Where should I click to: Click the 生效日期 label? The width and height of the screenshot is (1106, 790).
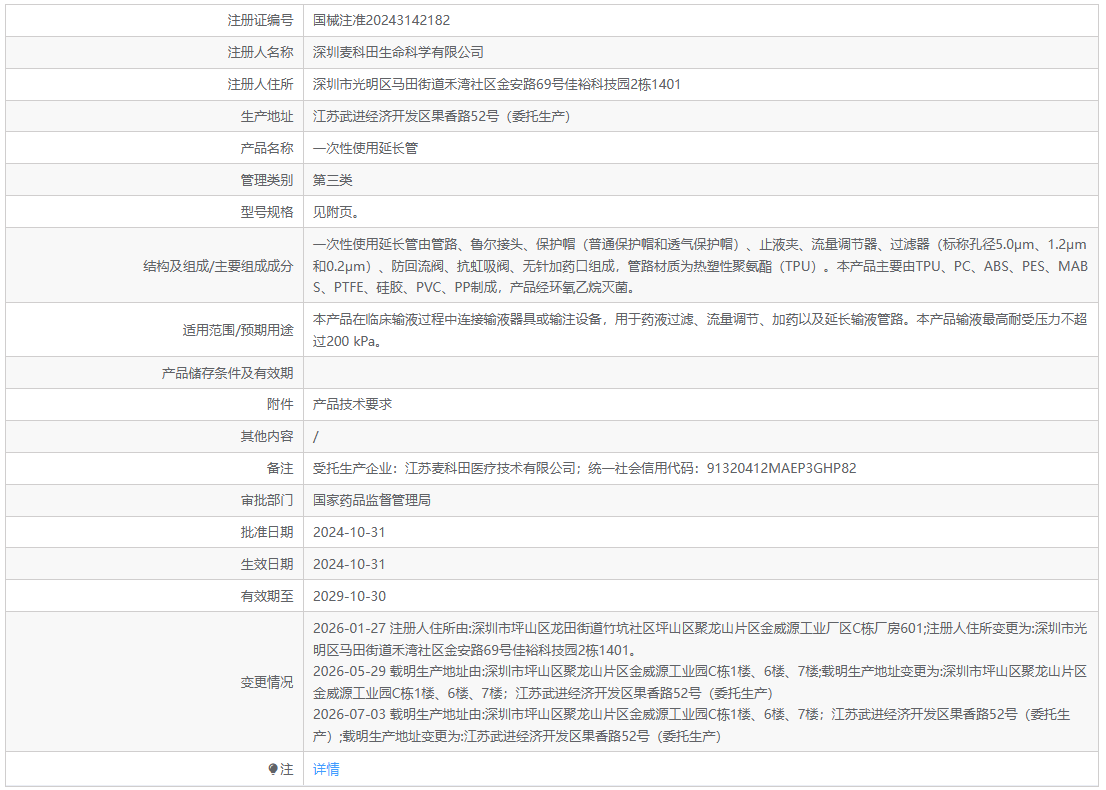[x=267, y=564]
